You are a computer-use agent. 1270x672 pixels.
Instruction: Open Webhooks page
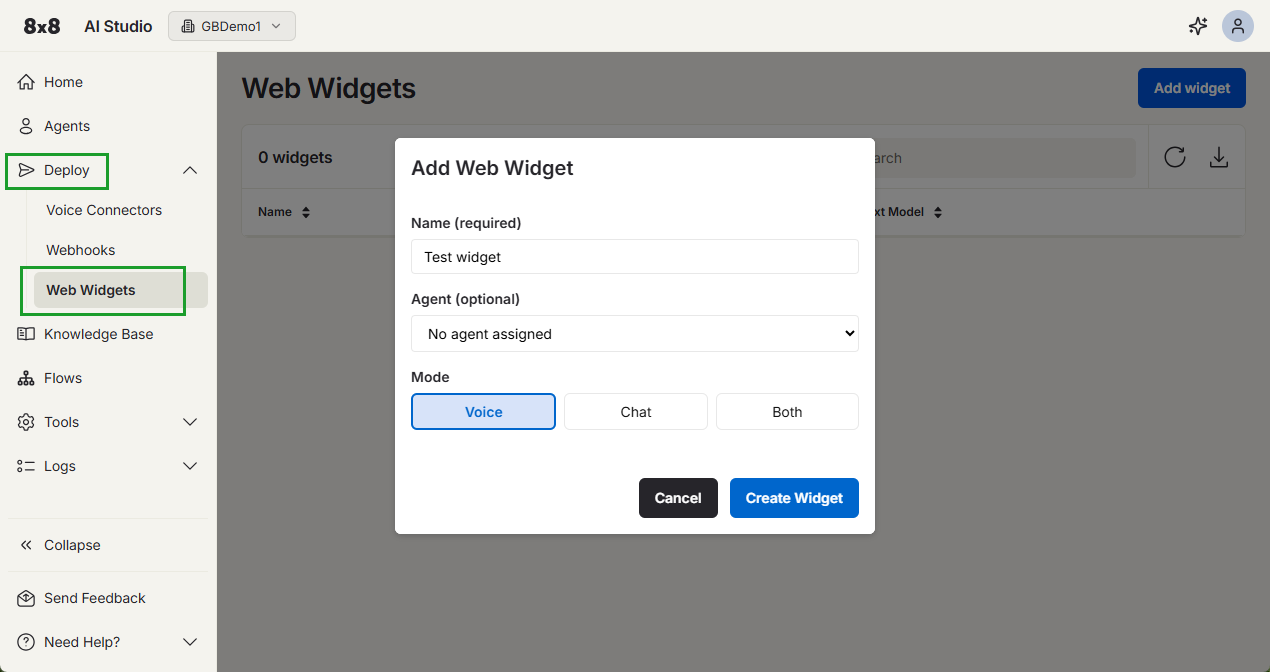point(81,250)
